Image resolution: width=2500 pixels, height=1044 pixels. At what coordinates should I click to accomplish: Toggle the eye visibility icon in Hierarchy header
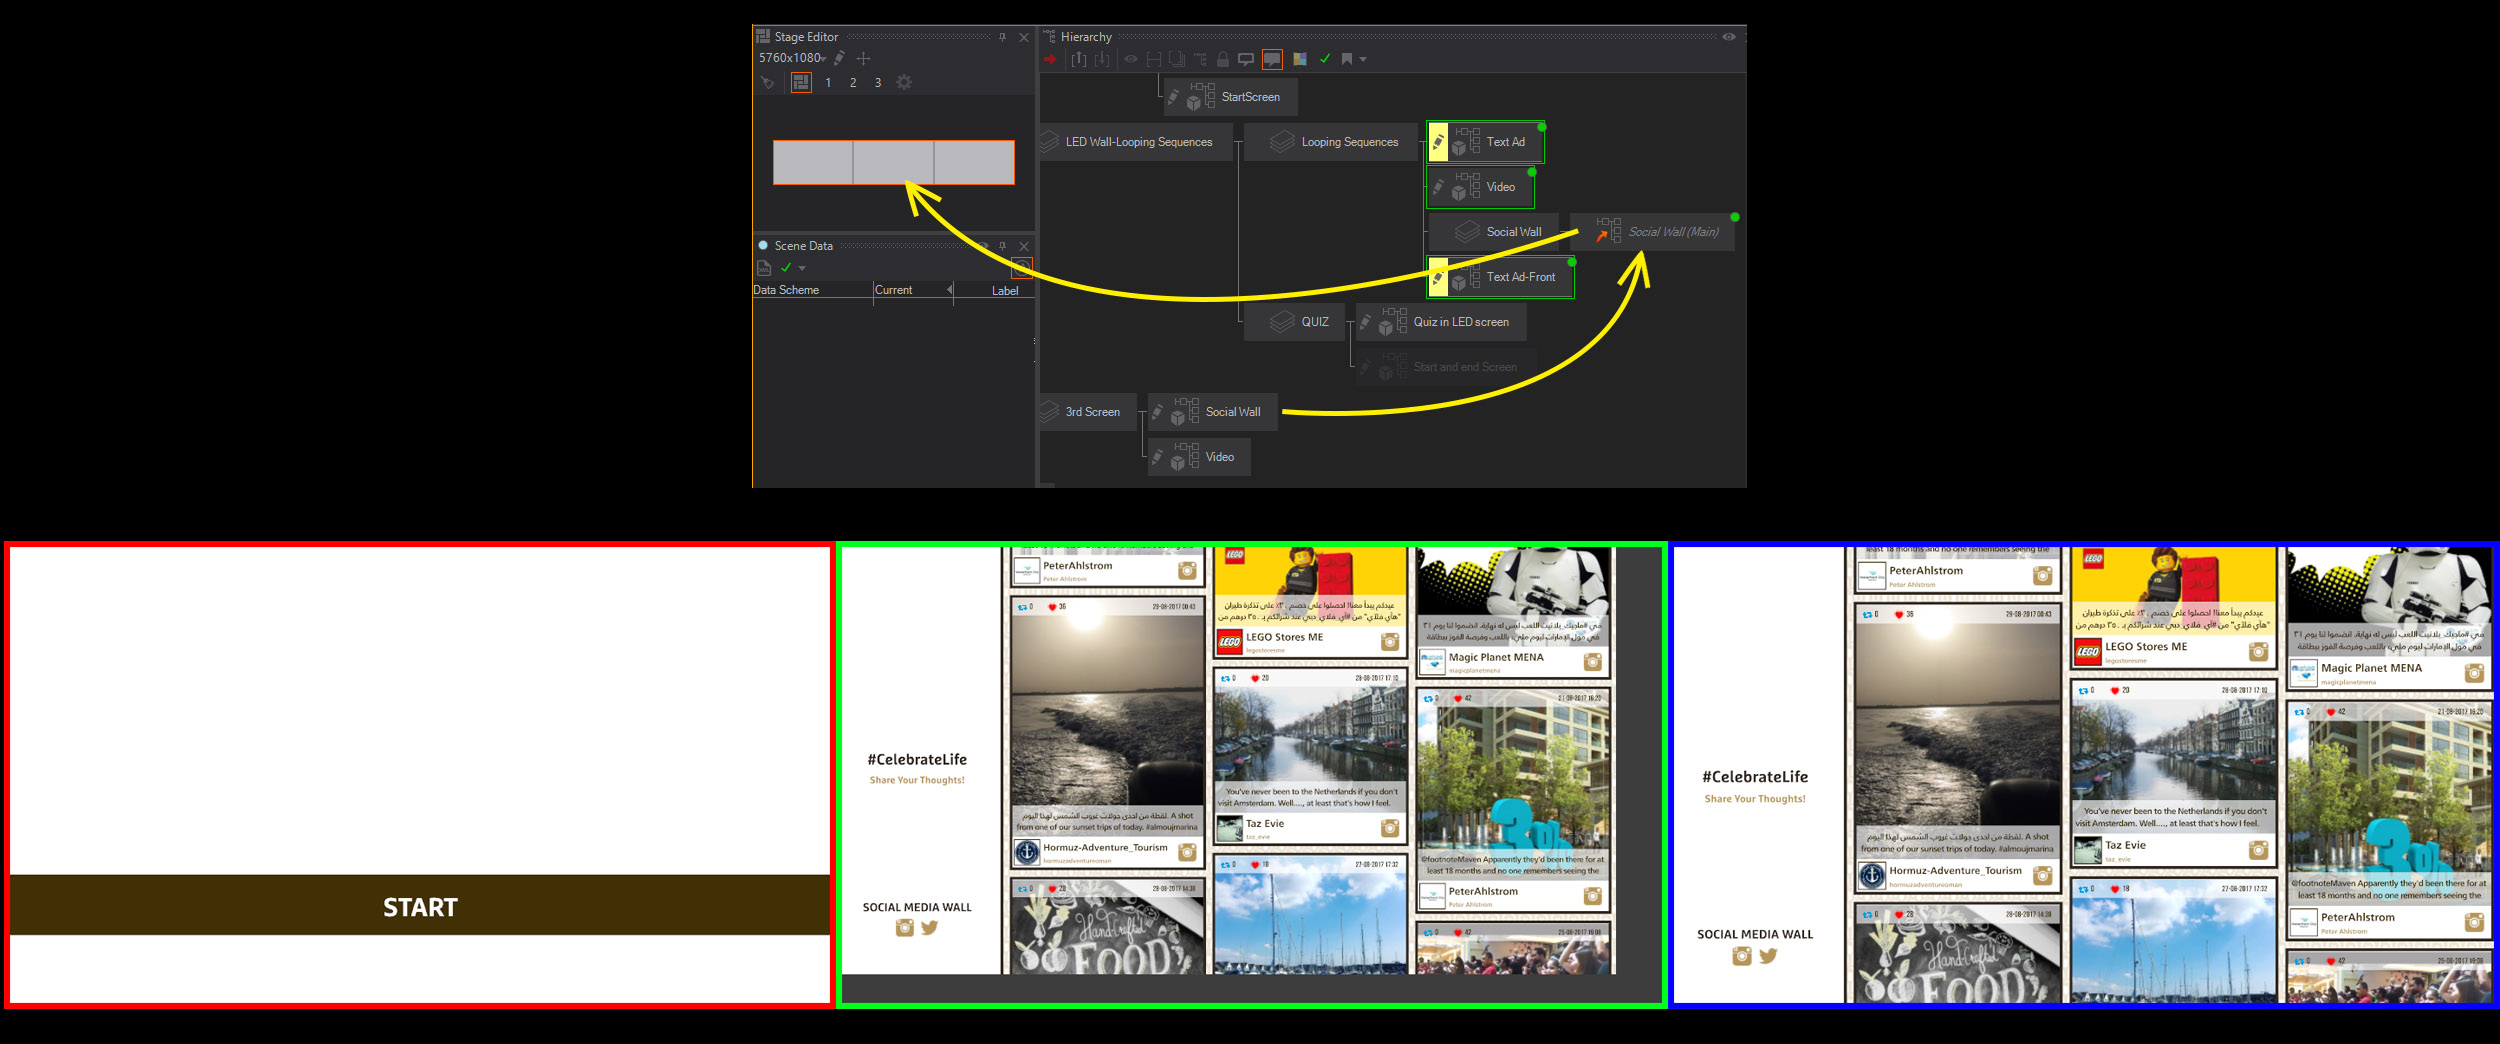coord(1728,37)
